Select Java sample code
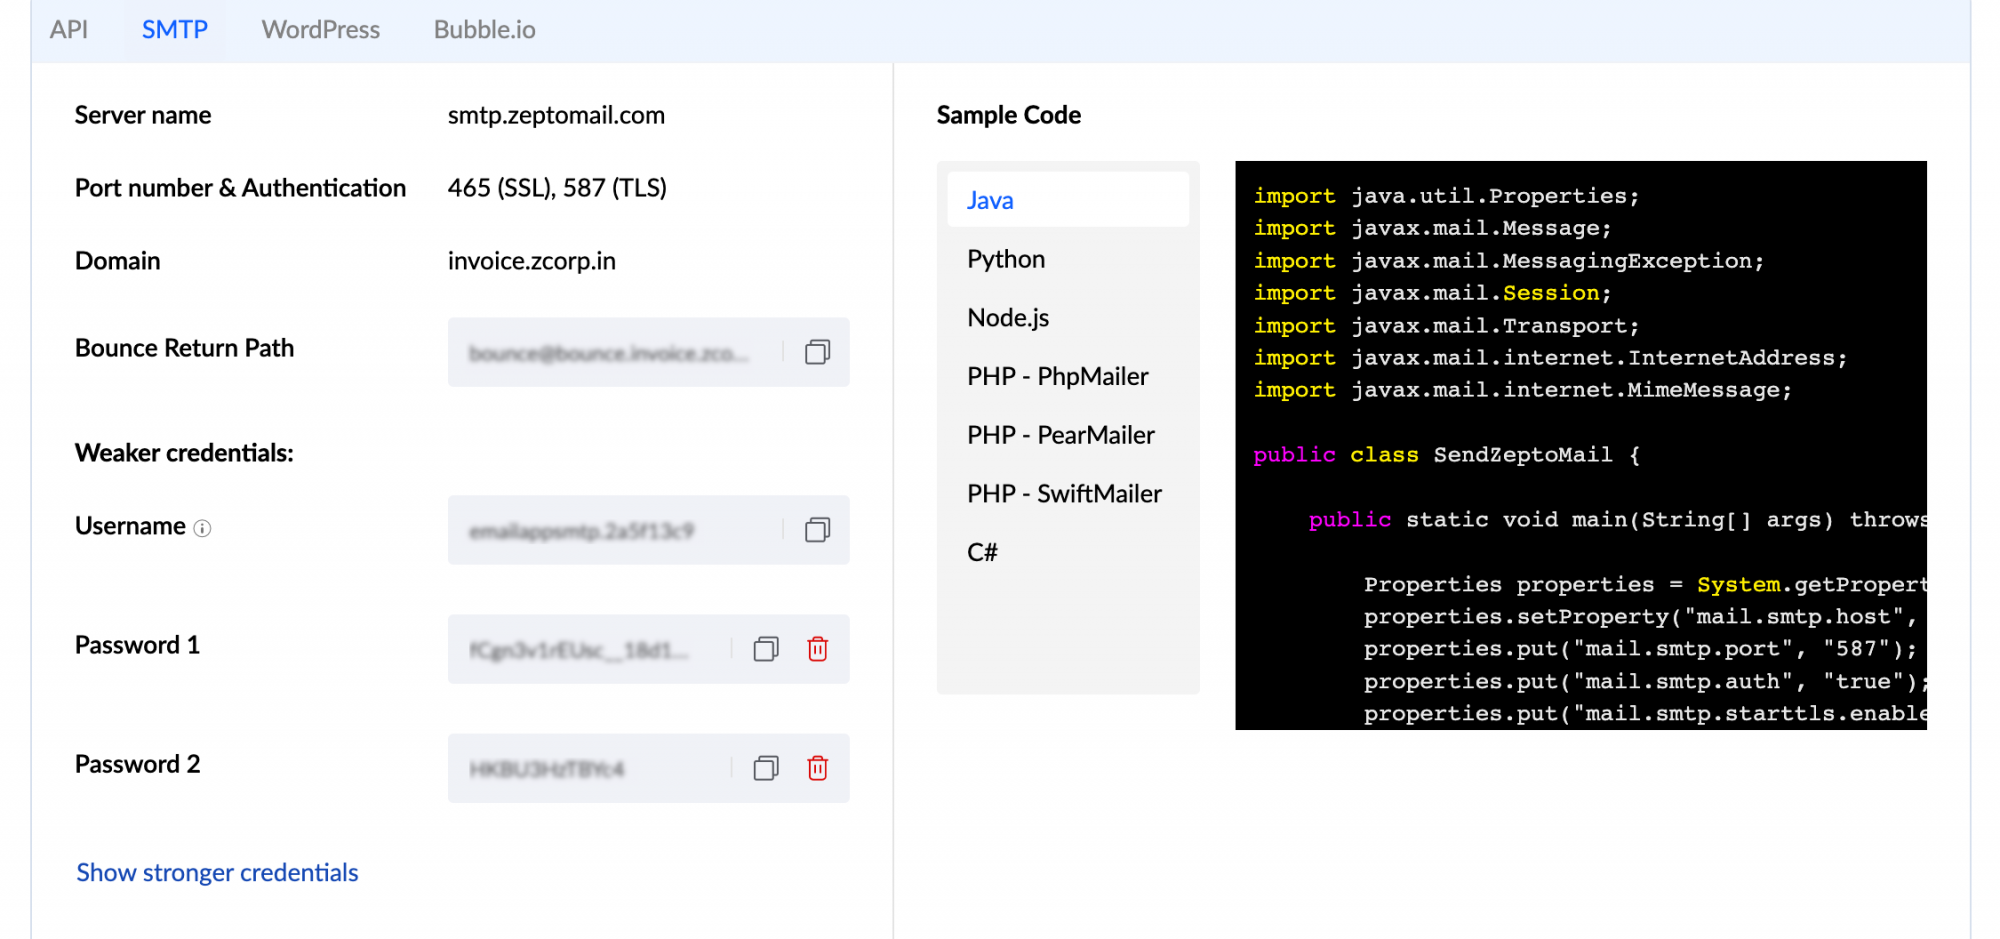Viewport: 2000px width, 939px height. pyautogui.click(x=989, y=200)
